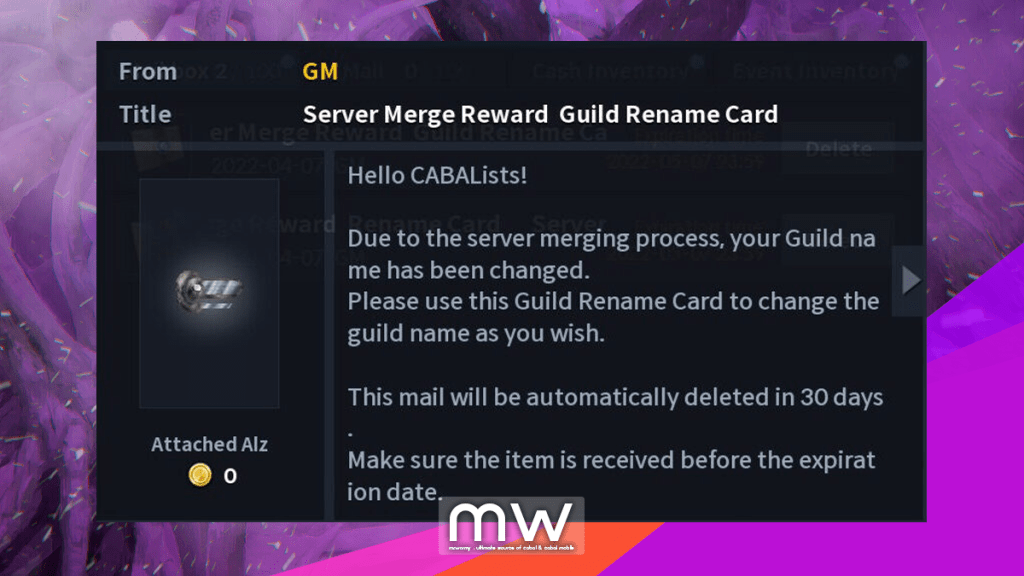Click the Alz amount showing 0
Viewport: 1024px width, 576px height.
(230, 475)
